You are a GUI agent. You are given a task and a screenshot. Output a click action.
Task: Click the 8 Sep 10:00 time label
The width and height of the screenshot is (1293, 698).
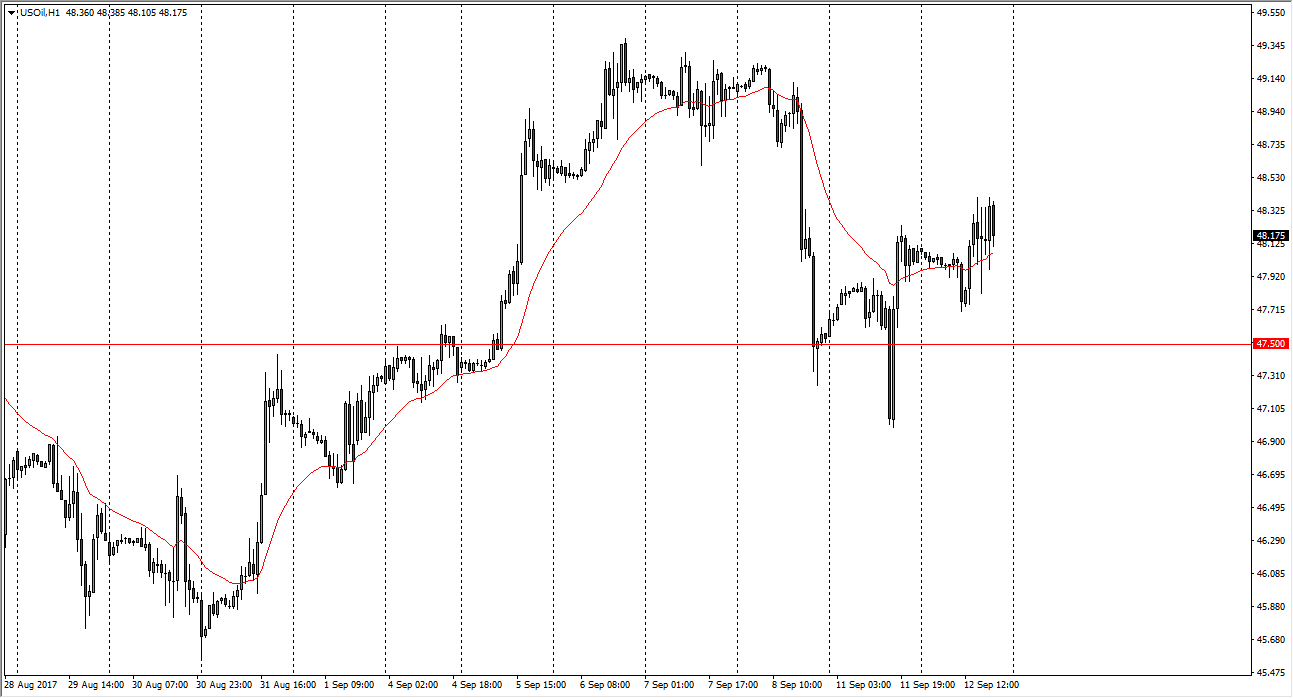point(798,685)
